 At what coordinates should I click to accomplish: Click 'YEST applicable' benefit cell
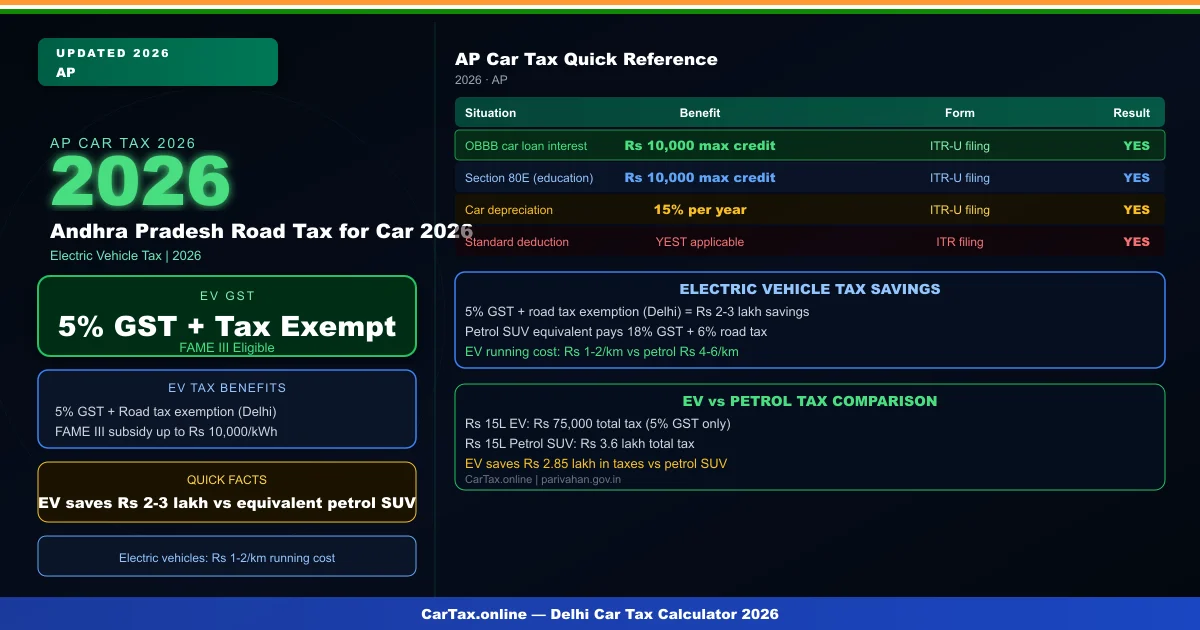coord(700,242)
